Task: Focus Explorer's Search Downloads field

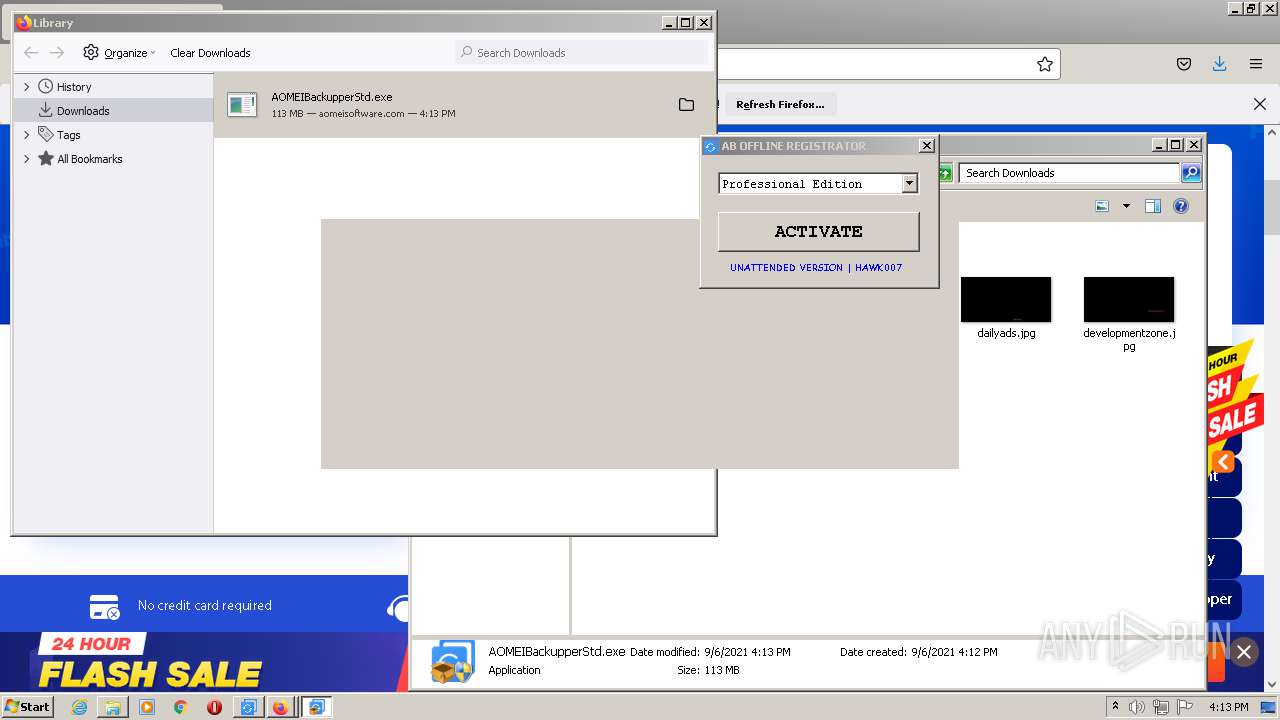Action: (1069, 173)
